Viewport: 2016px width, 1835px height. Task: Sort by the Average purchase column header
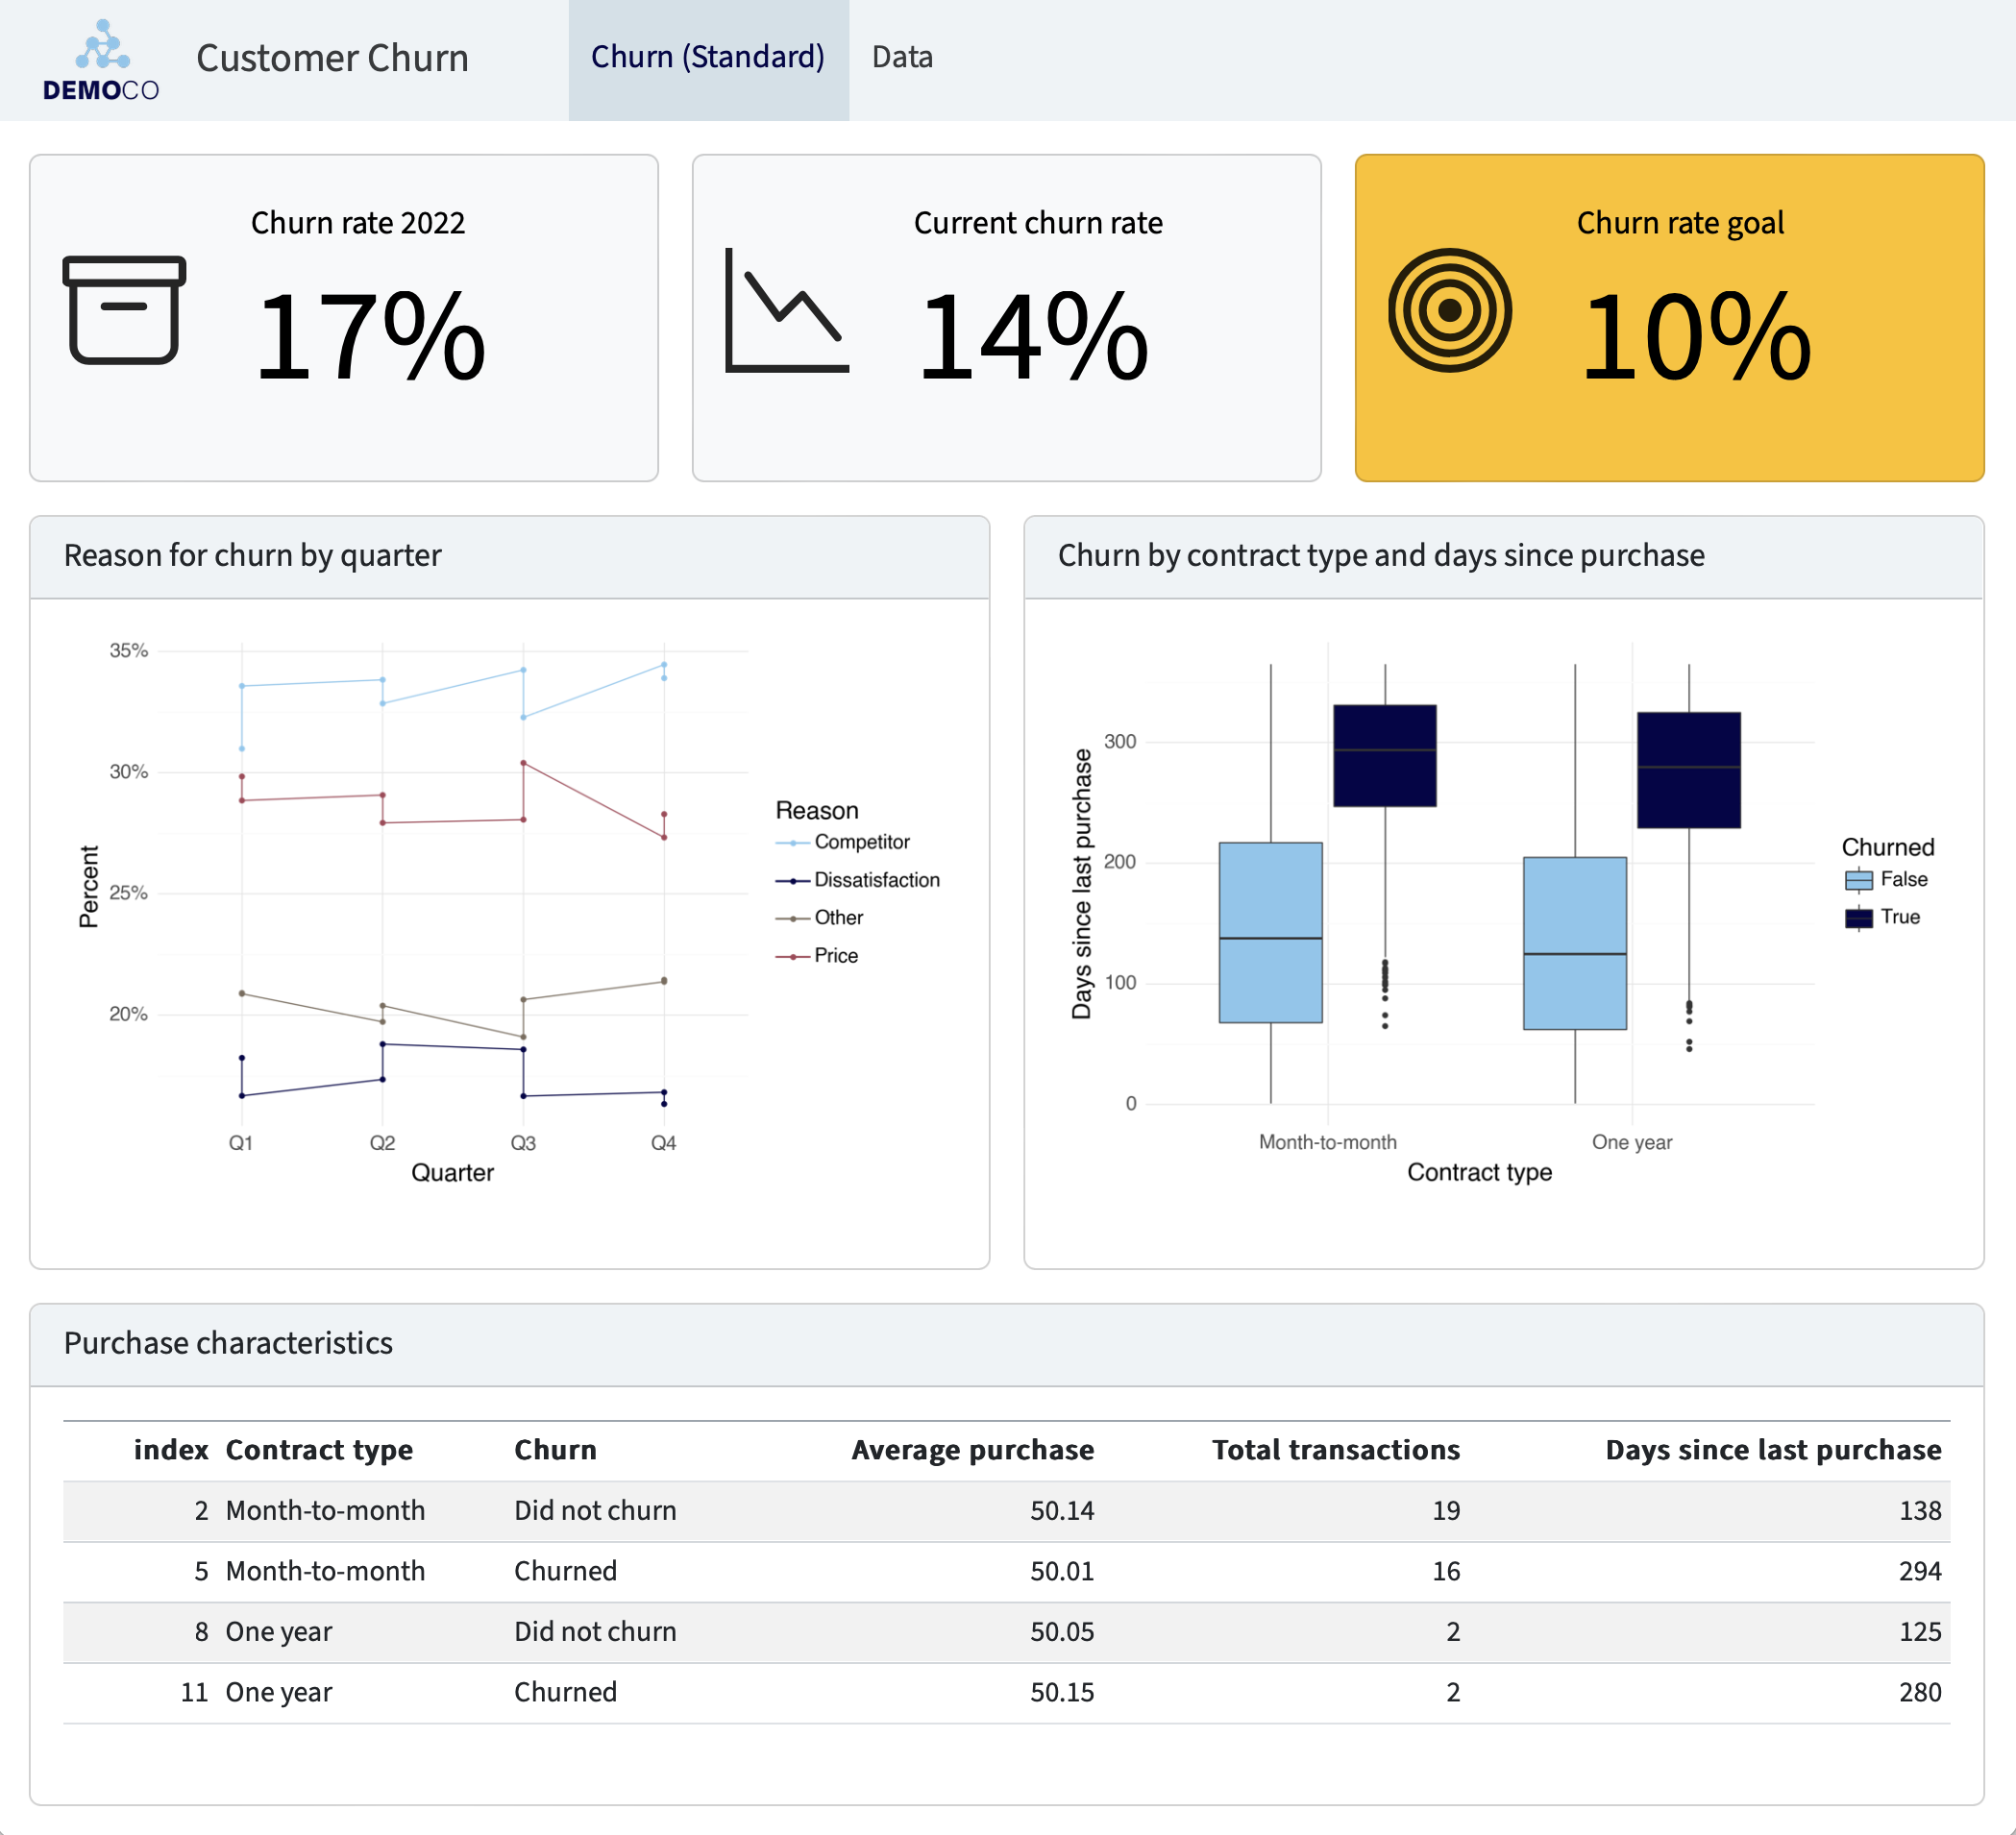pos(973,1450)
